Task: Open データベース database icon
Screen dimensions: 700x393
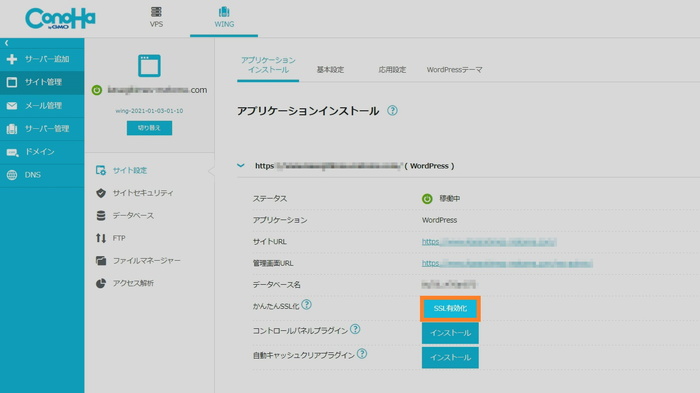Action: click(101, 215)
